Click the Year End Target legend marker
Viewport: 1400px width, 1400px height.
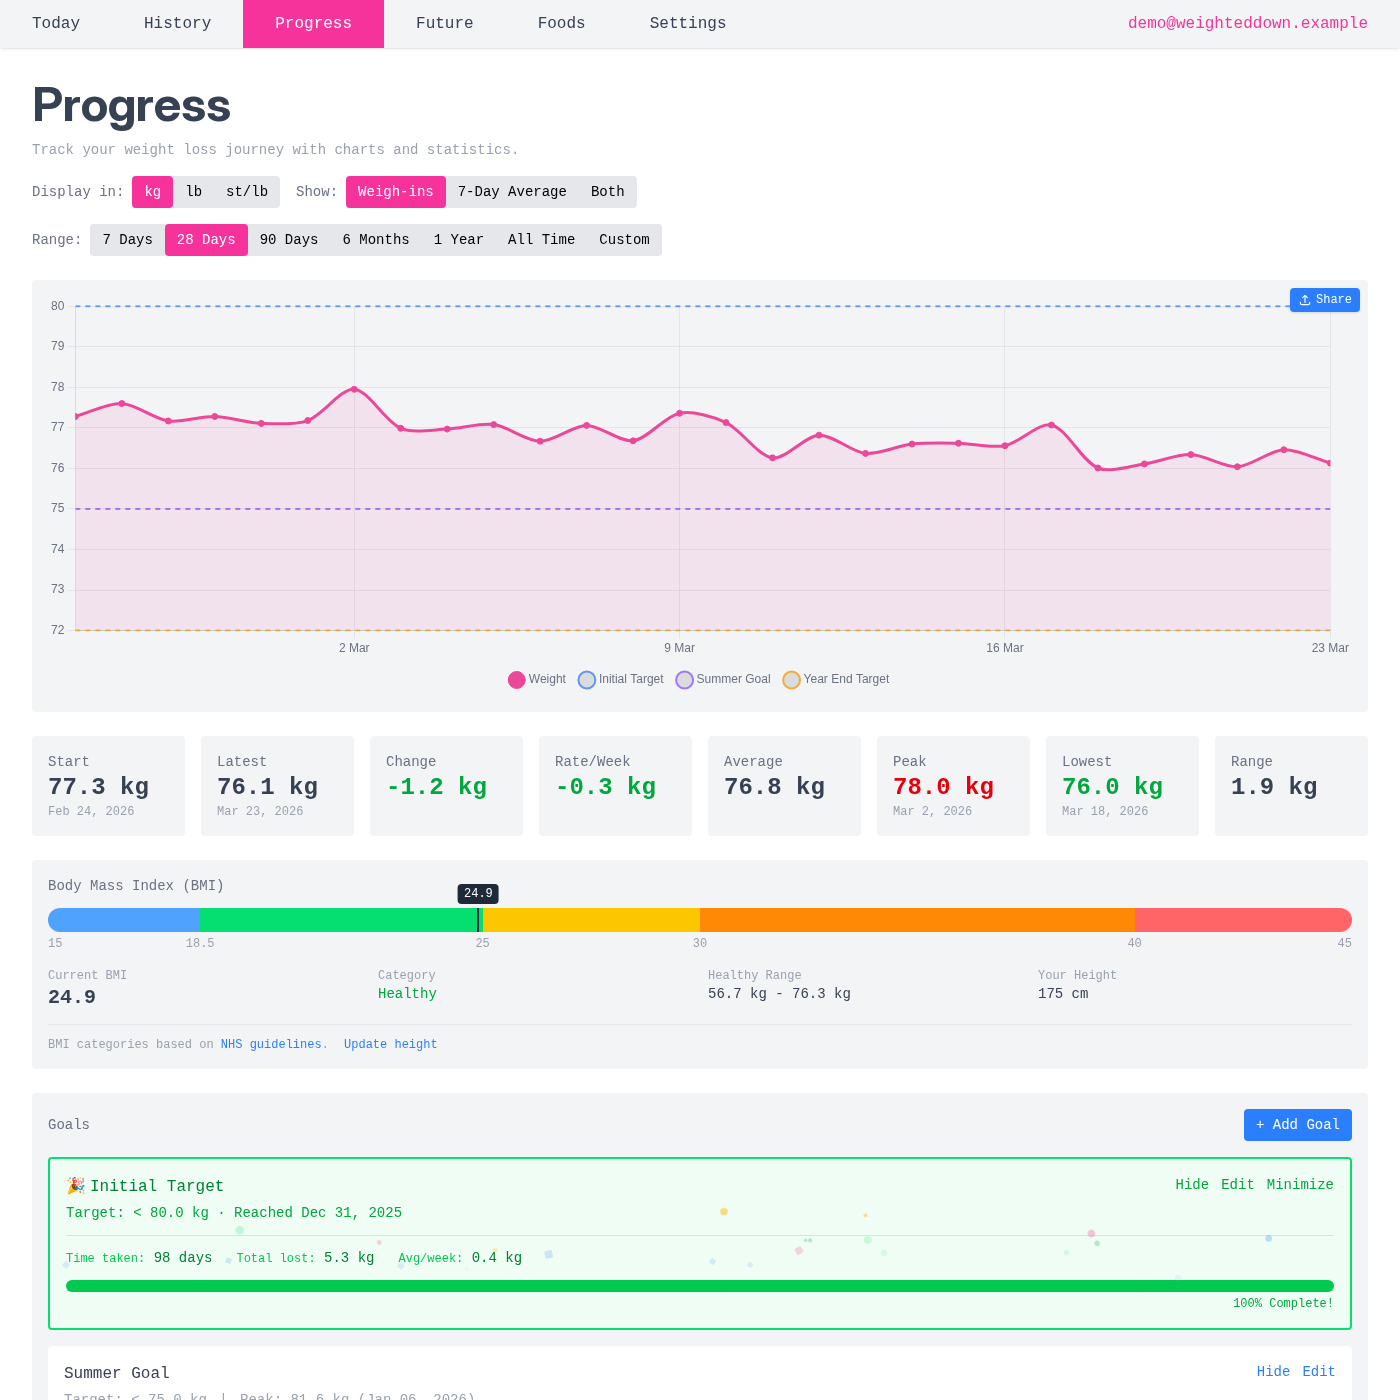791,679
